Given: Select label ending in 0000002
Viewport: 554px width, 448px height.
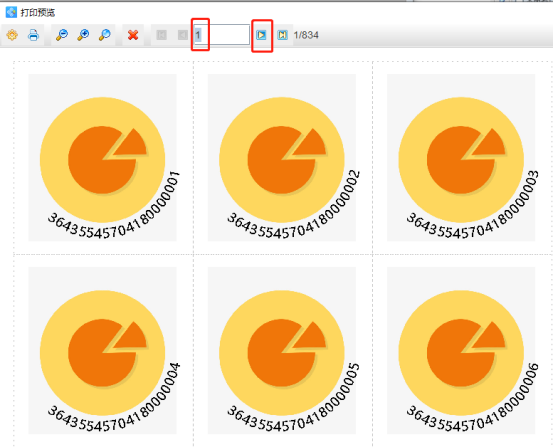Looking at the screenshot, I should 282,158.
